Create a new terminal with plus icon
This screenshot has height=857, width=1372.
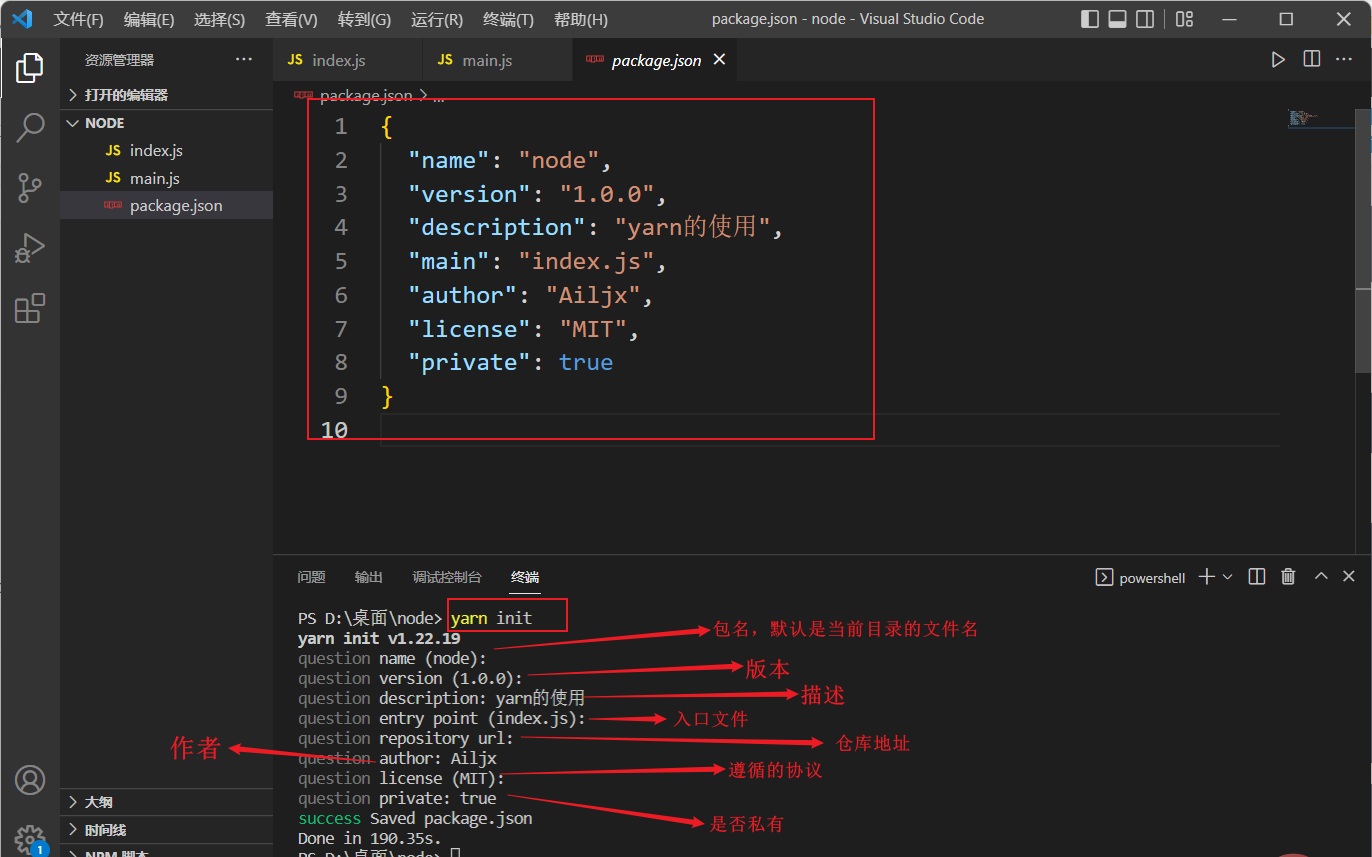point(1206,576)
